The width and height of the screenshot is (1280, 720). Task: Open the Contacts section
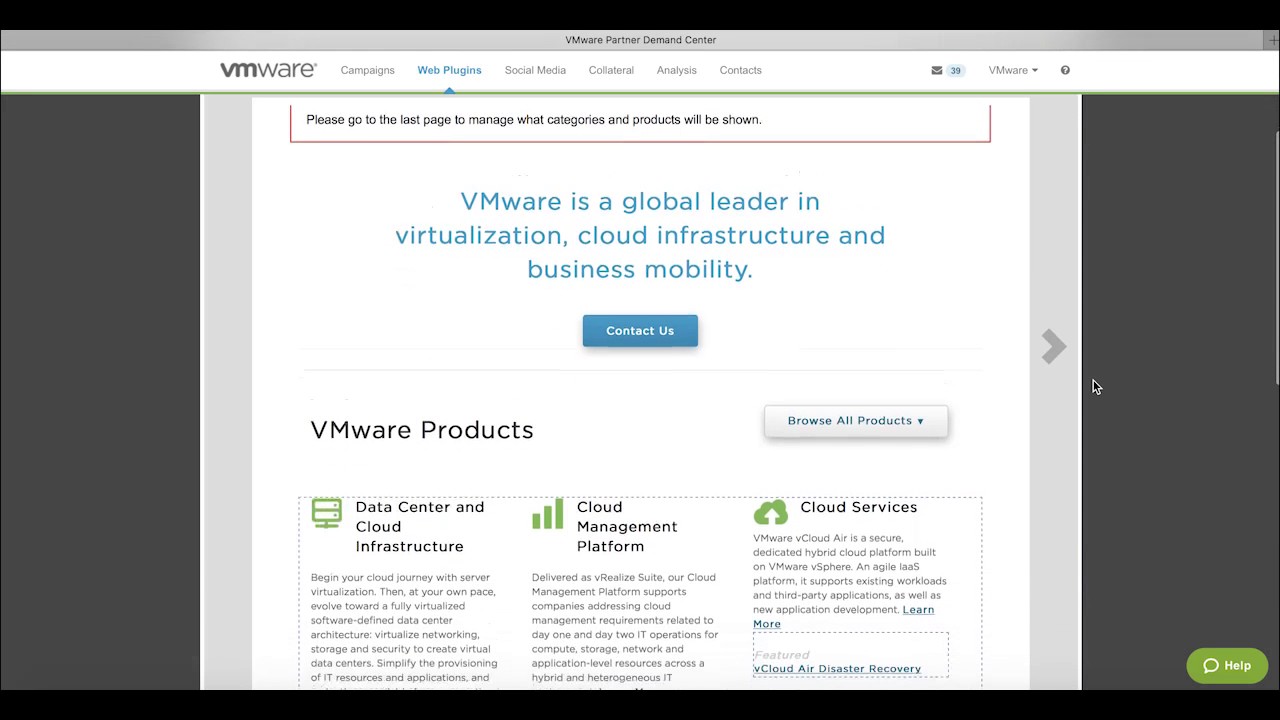[740, 70]
